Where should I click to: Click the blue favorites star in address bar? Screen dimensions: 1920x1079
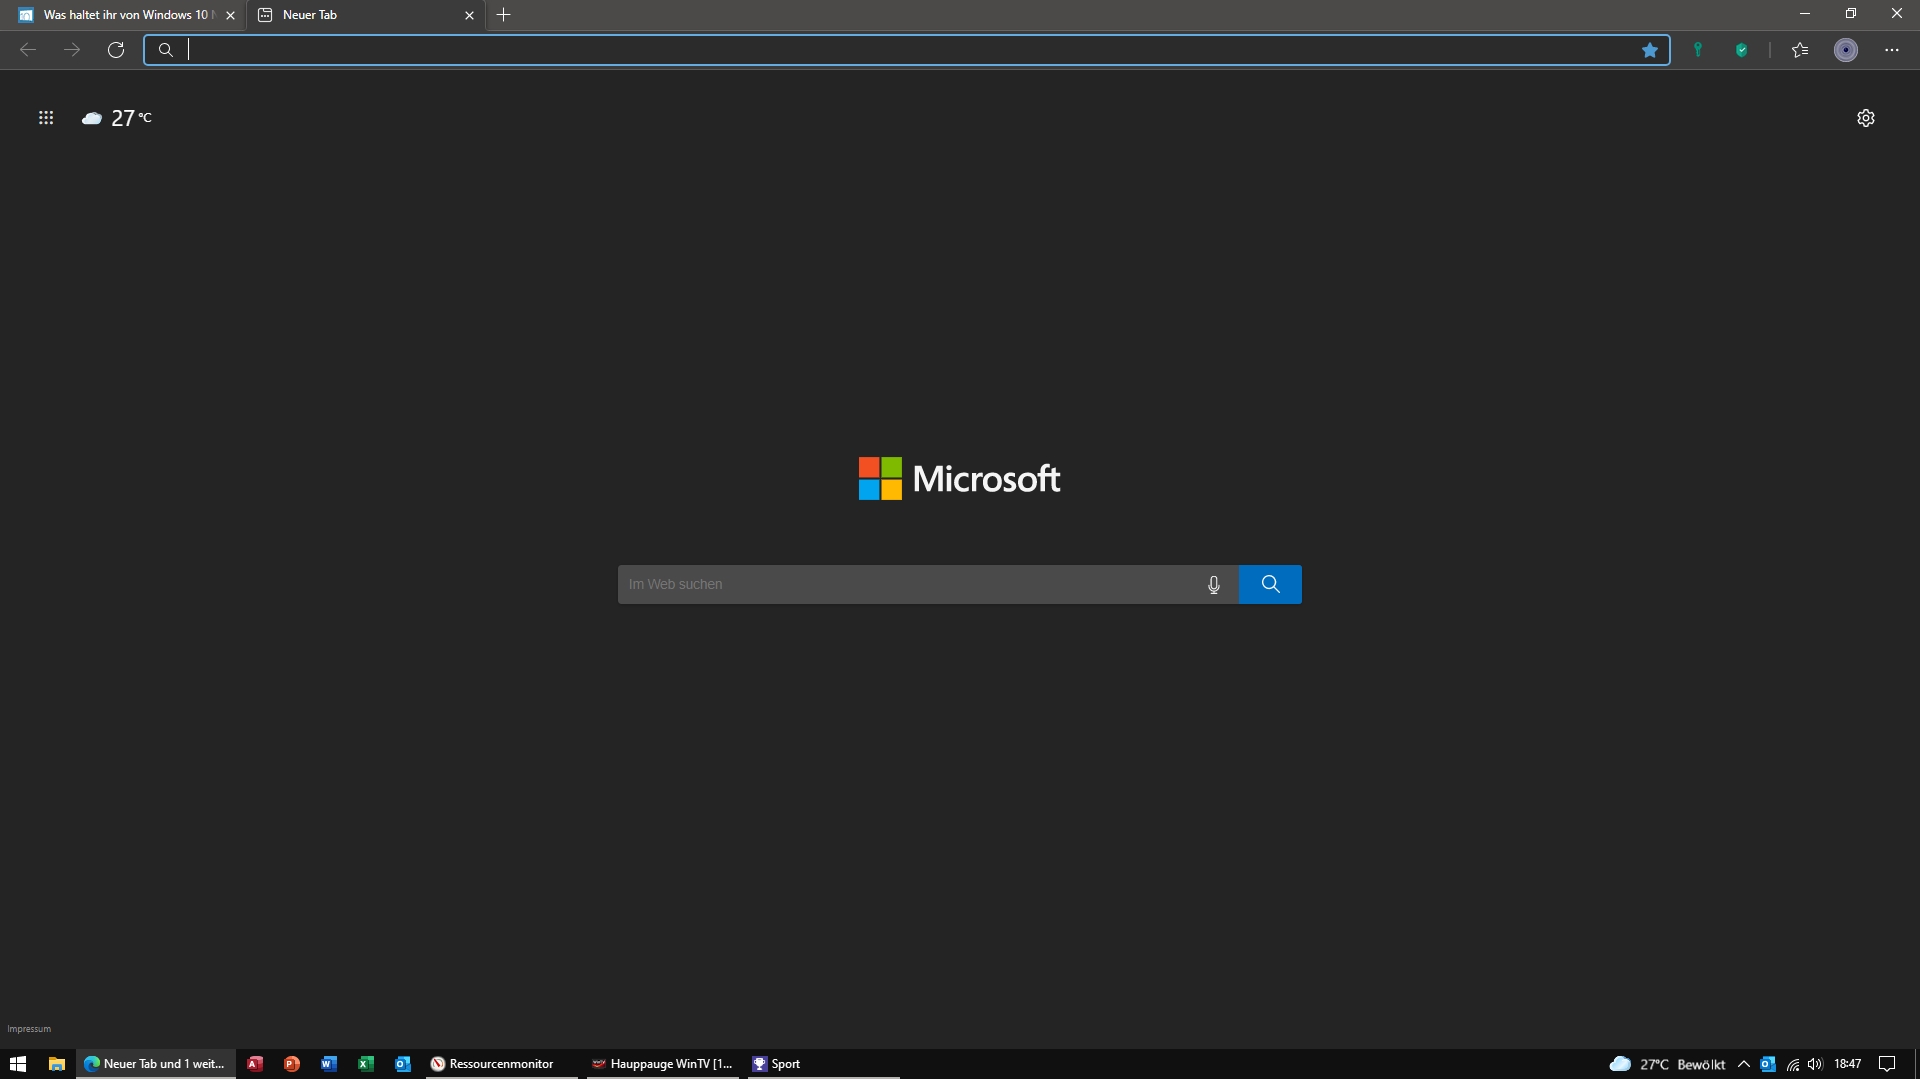point(1650,50)
